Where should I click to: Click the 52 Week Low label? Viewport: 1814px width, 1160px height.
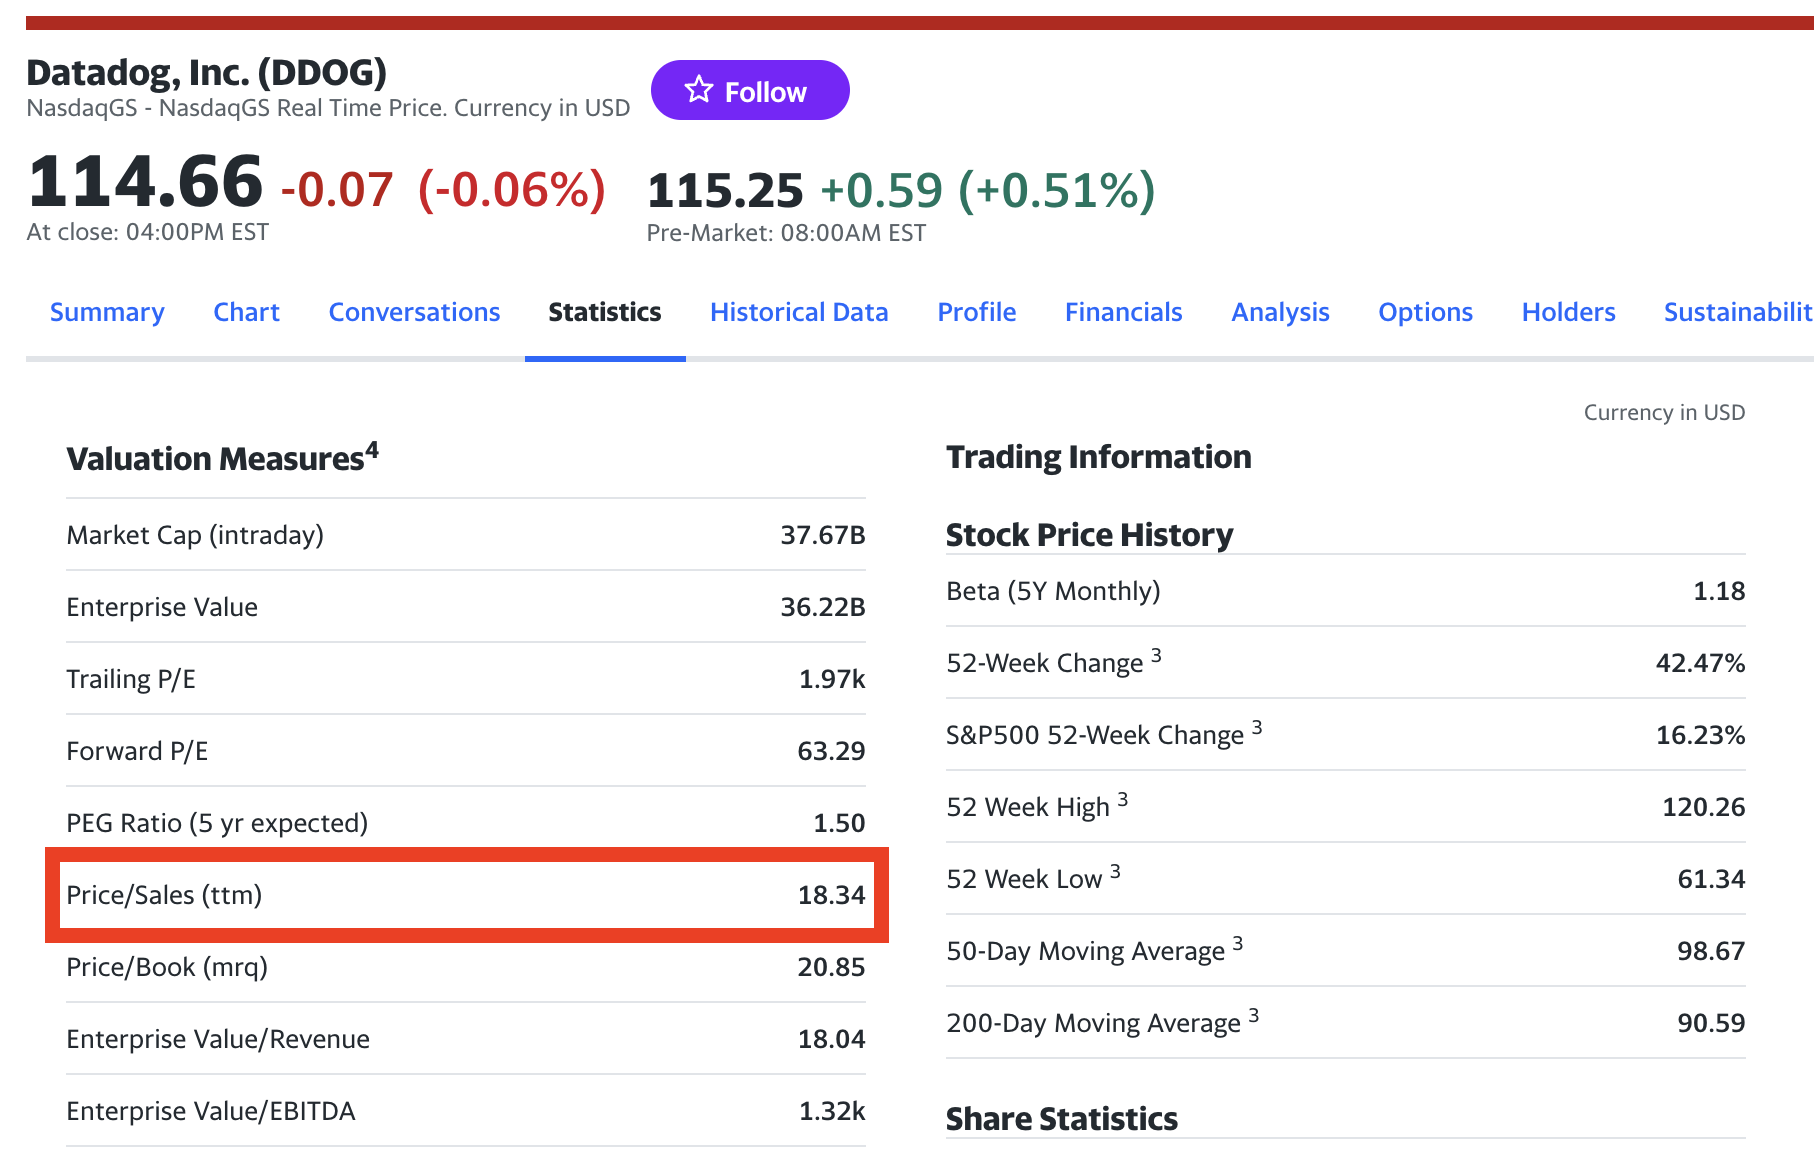[1033, 877]
